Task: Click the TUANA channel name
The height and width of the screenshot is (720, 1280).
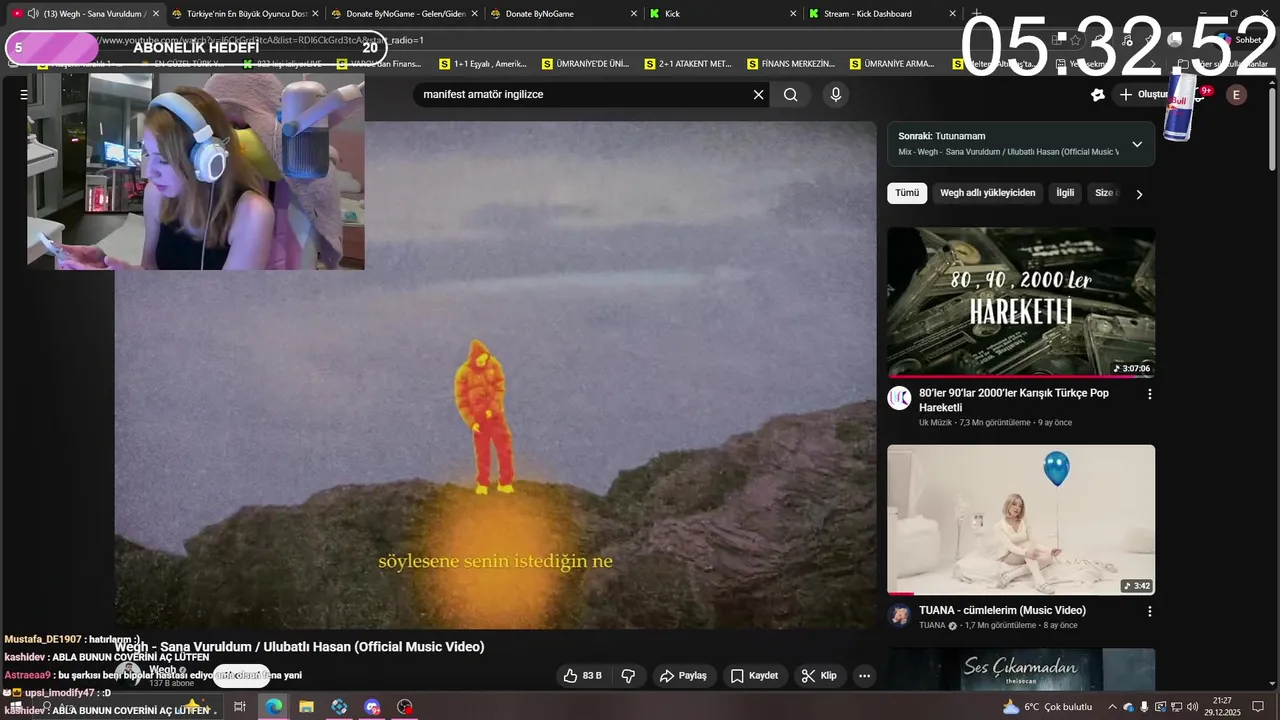Action: pyautogui.click(x=932, y=626)
